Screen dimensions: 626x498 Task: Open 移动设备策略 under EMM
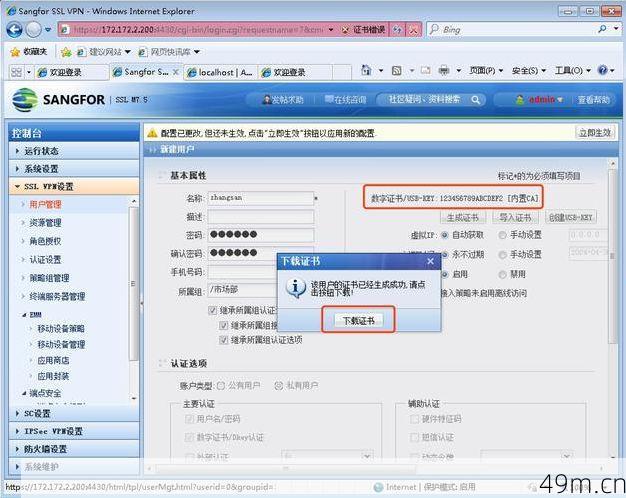[x=61, y=329]
